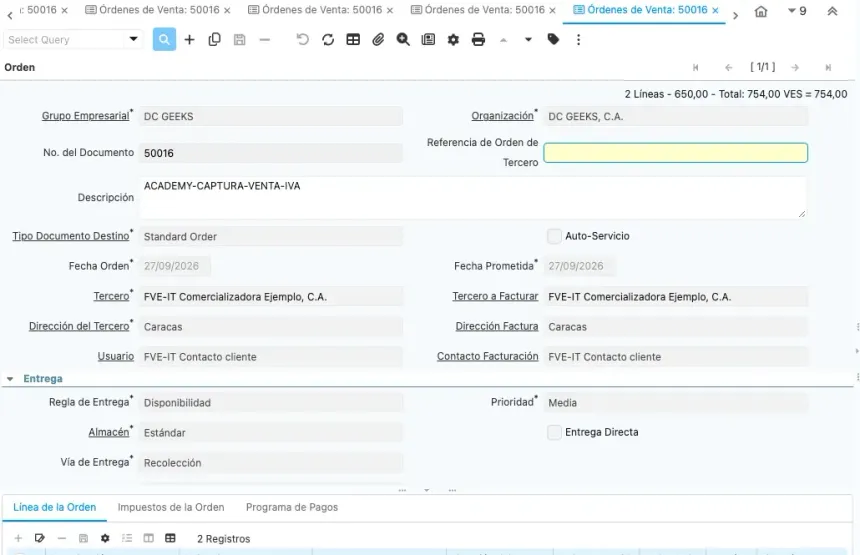Collapse the Entrega section
The width and height of the screenshot is (860, 555).
10,379
